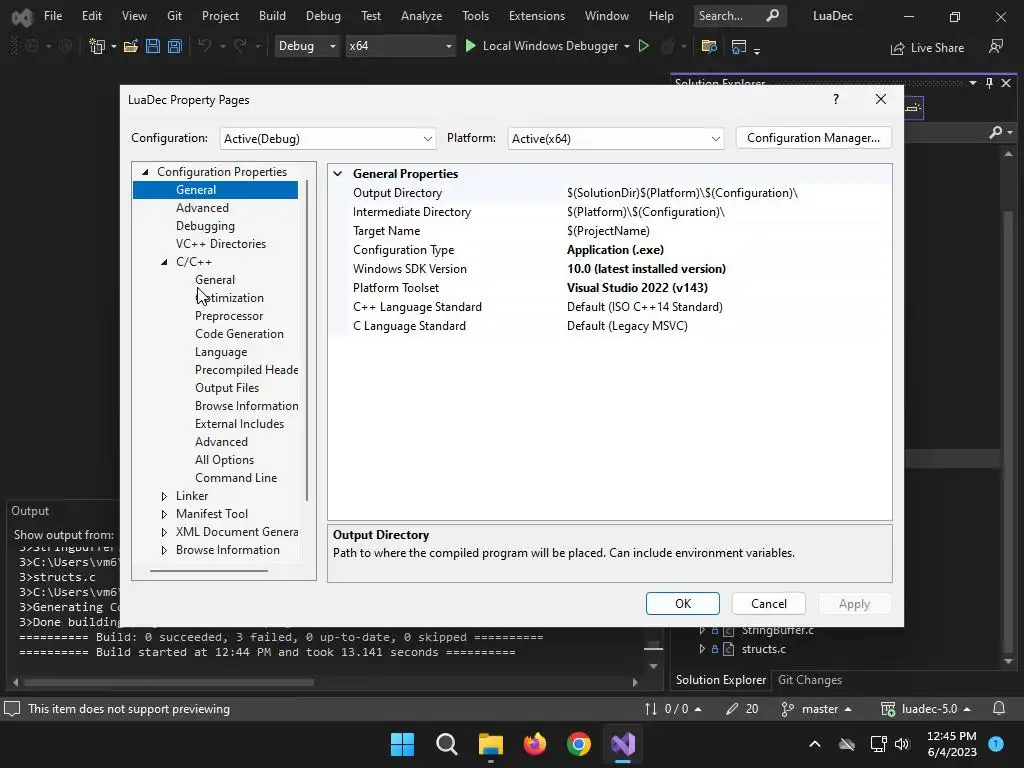
Task: Click the Visual Studio taskbar icon
Action: coord(623,744)
